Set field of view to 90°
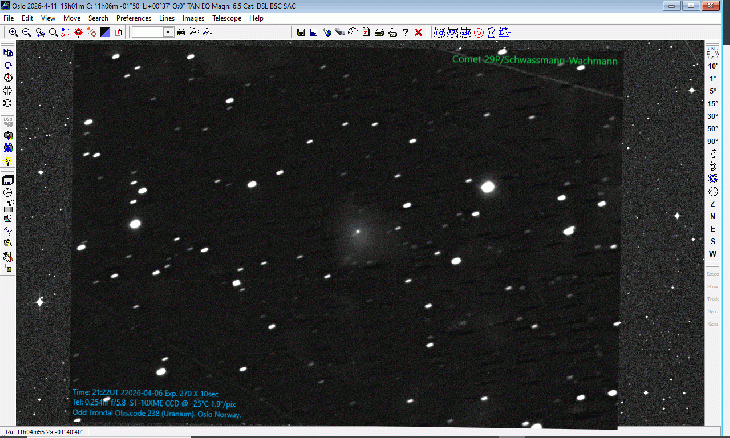Viewport: 730px width, 438px height. pyautogui.click(x=713, y=141)
